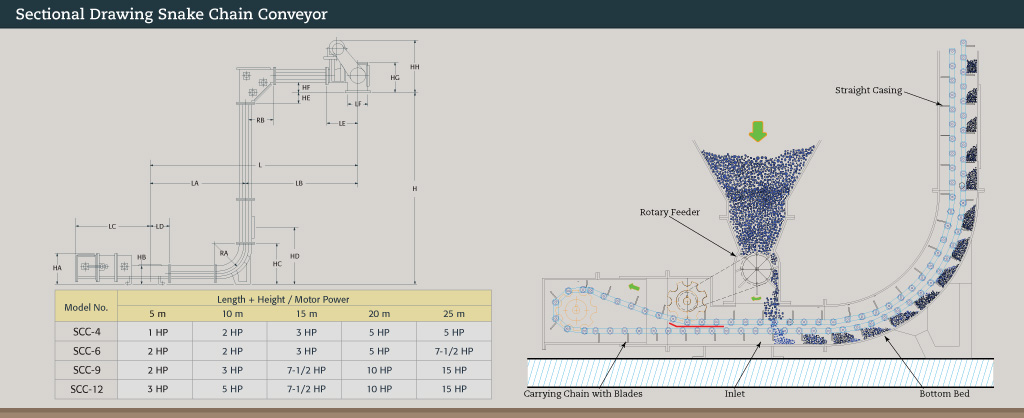This screenshot has height=418, width=1024.
Task: Click the 'Inlet' diagram label
Action: (x=735, y=394)
